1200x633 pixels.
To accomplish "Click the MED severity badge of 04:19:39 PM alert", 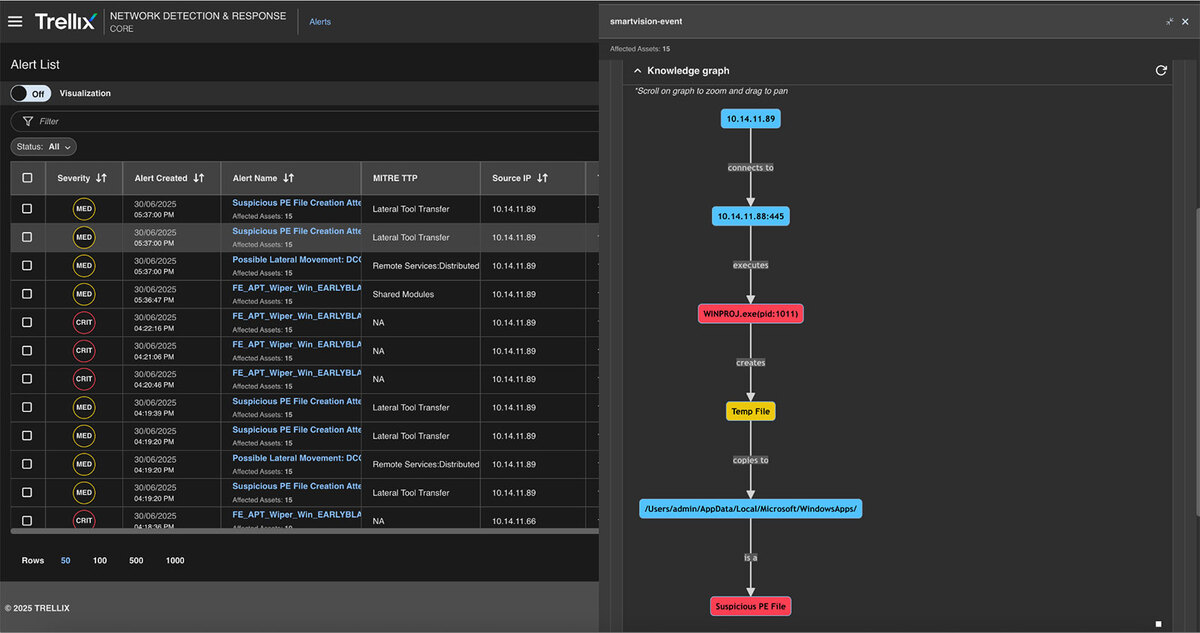I will click(84, 407).
